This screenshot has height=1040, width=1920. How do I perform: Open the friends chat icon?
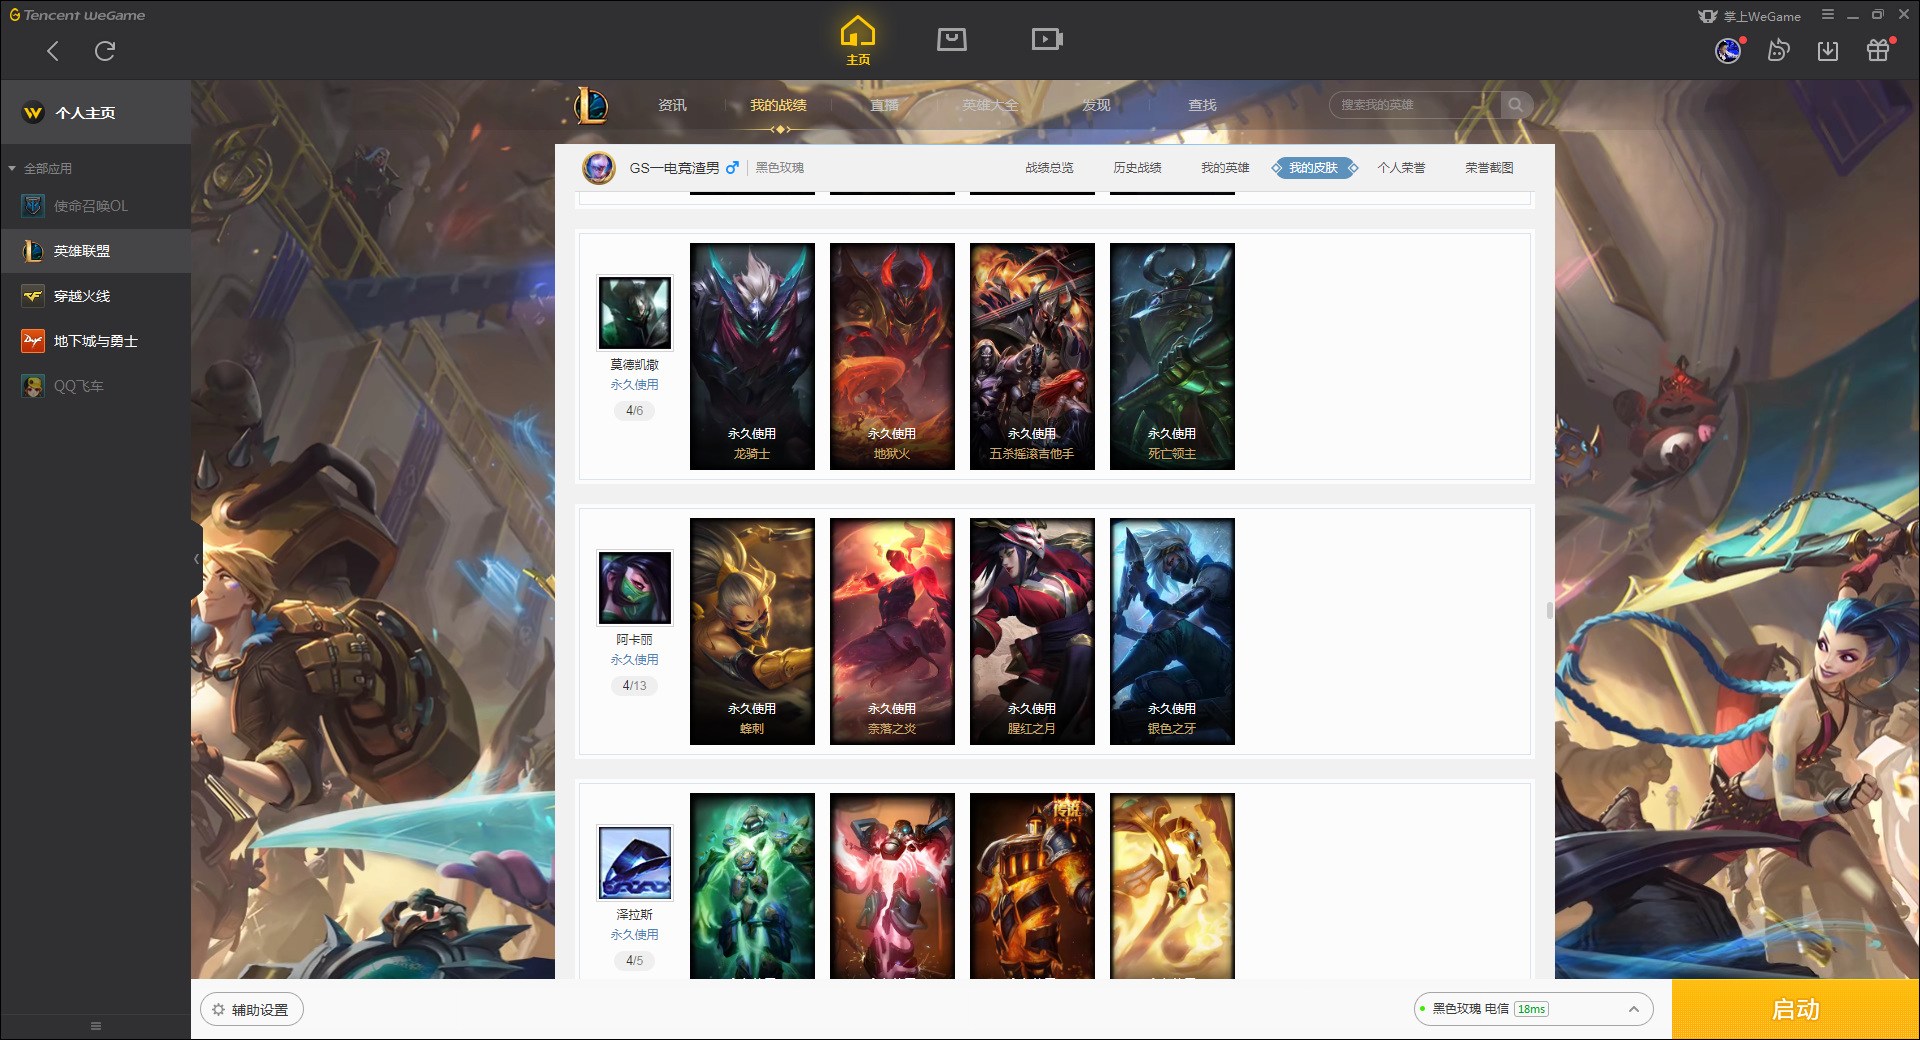(x=1778, y=50)
